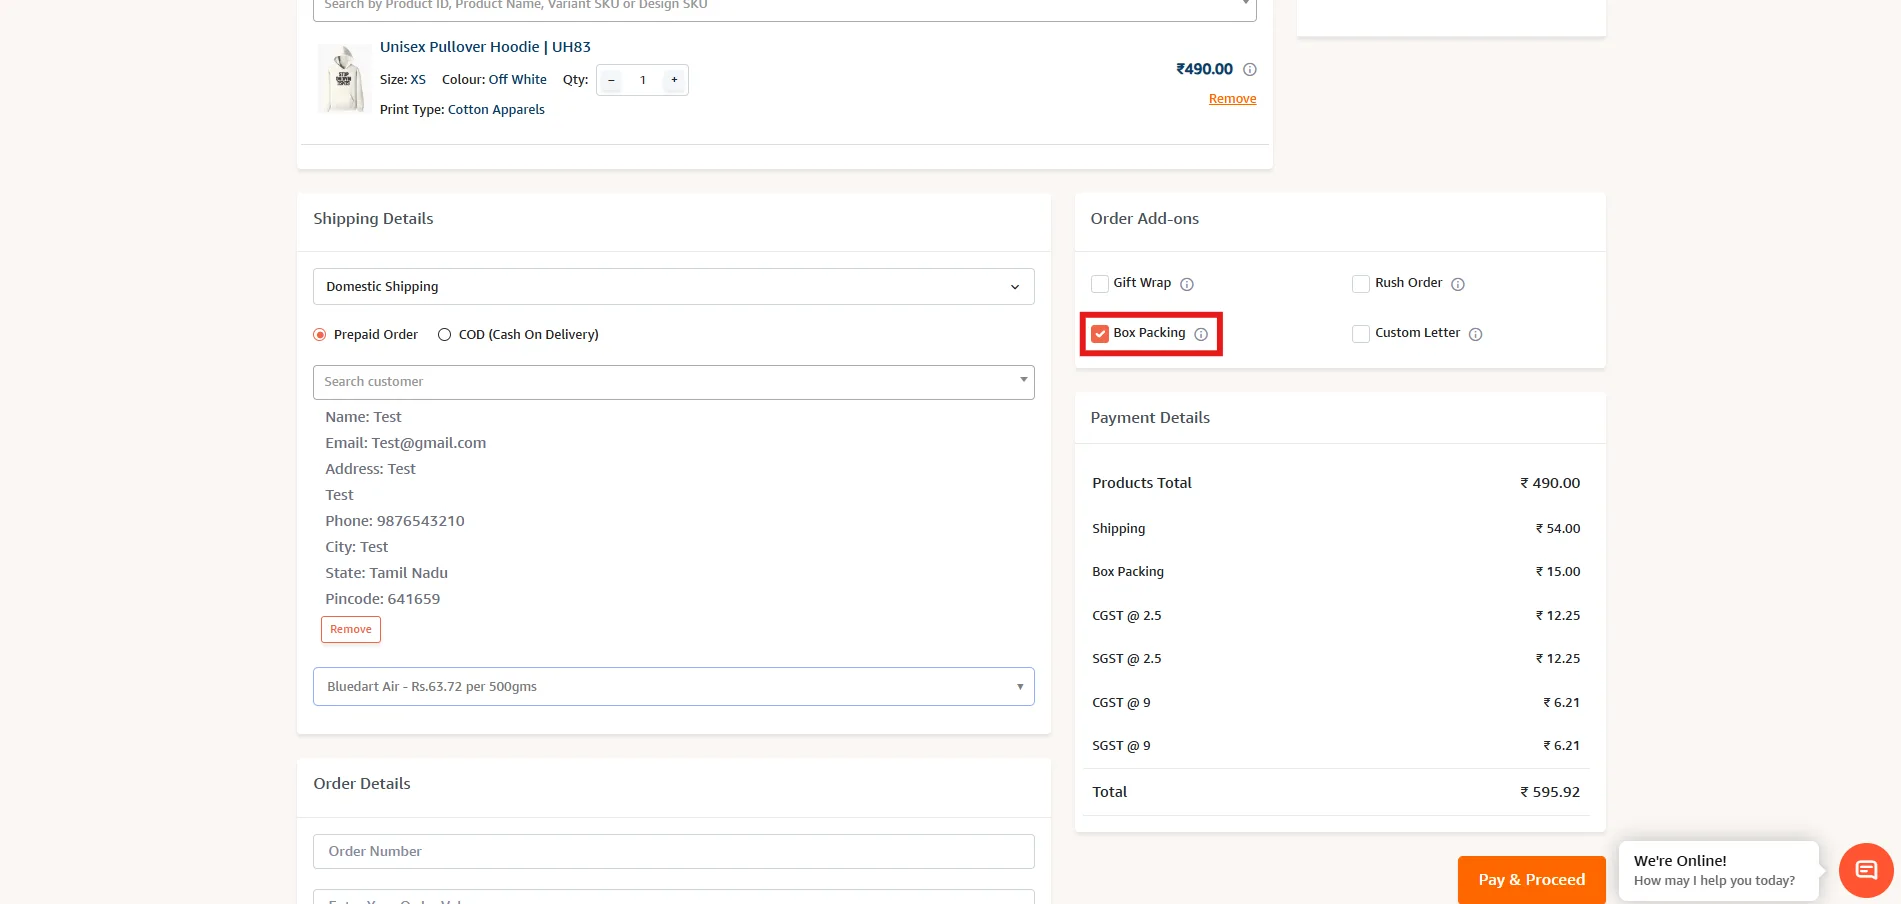The width and height of the screenshot is (1901, 904).
Task: Enable the Custom Letter checkbox
Action: (x=1361, y=334)
